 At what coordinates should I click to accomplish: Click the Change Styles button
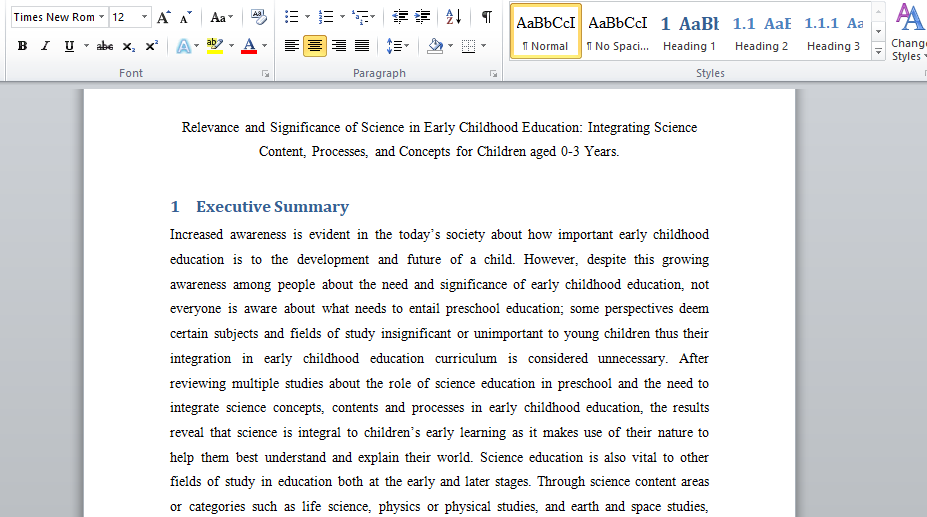coord(909,33)
